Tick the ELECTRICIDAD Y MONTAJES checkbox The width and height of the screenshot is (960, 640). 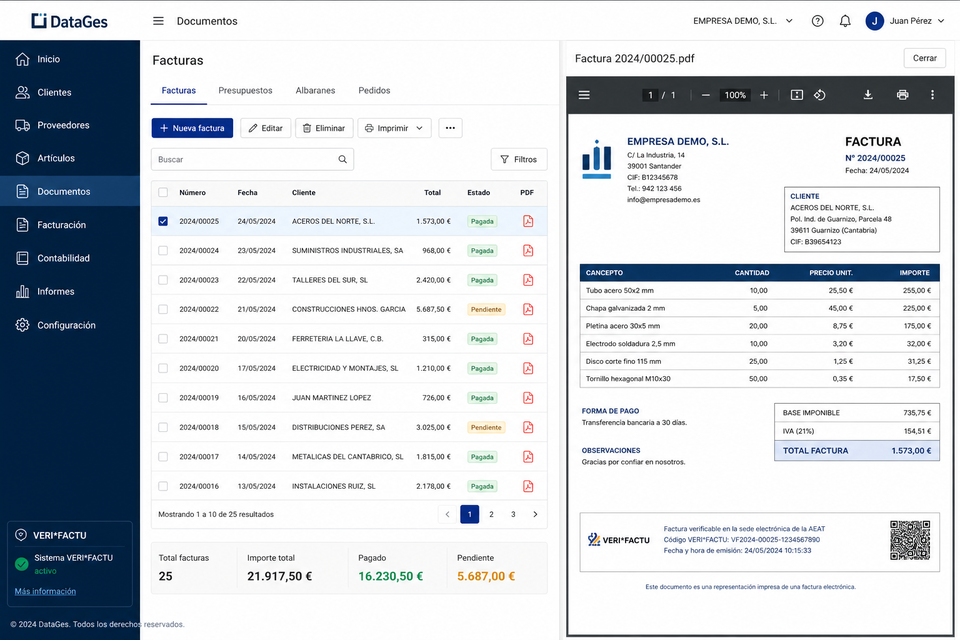tap(163, 368)
